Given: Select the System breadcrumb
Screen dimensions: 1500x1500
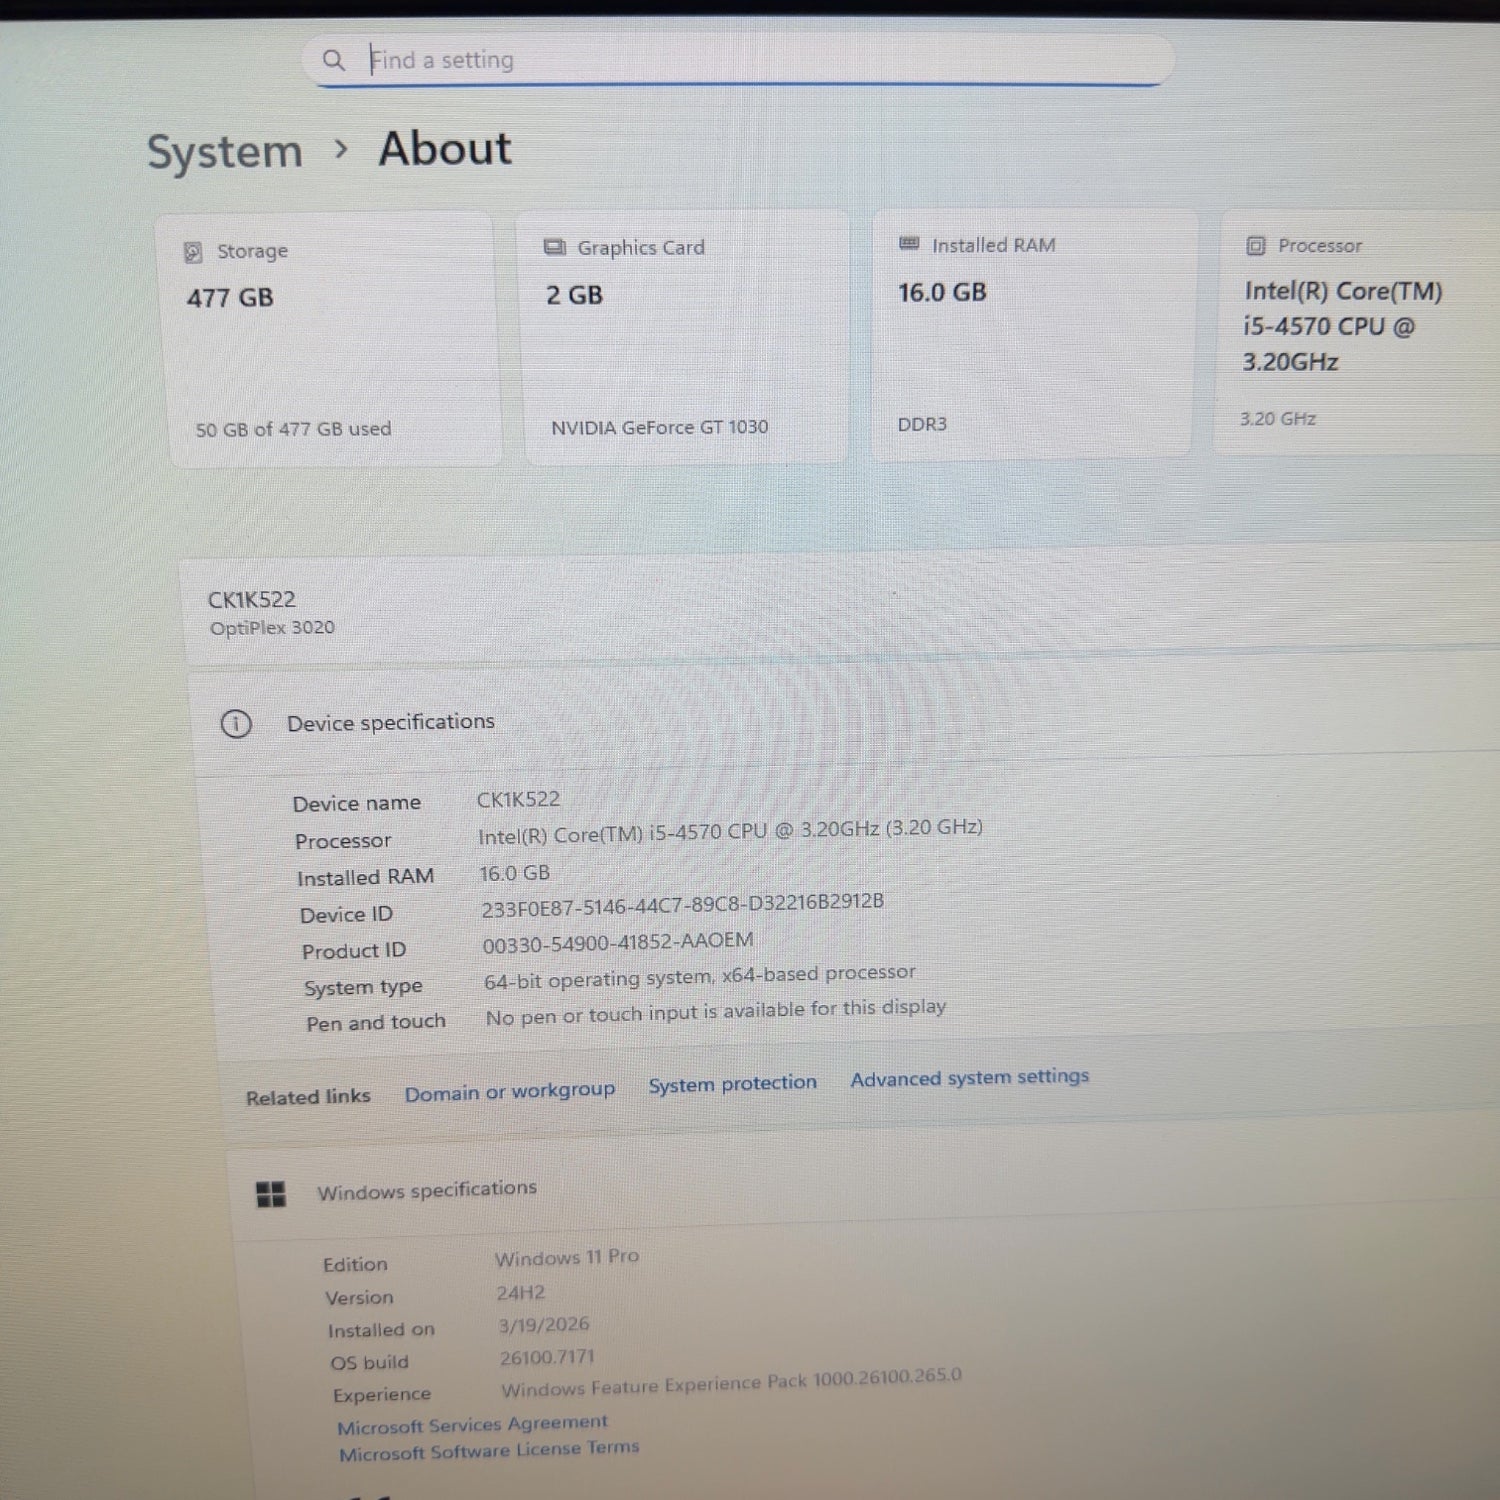Looking at the screenshot, I should [x=224, y=150].
